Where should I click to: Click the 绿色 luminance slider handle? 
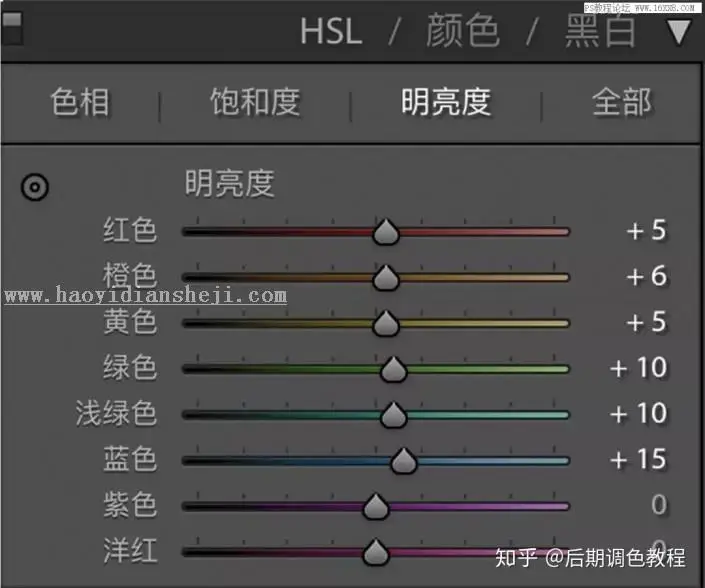393,369
